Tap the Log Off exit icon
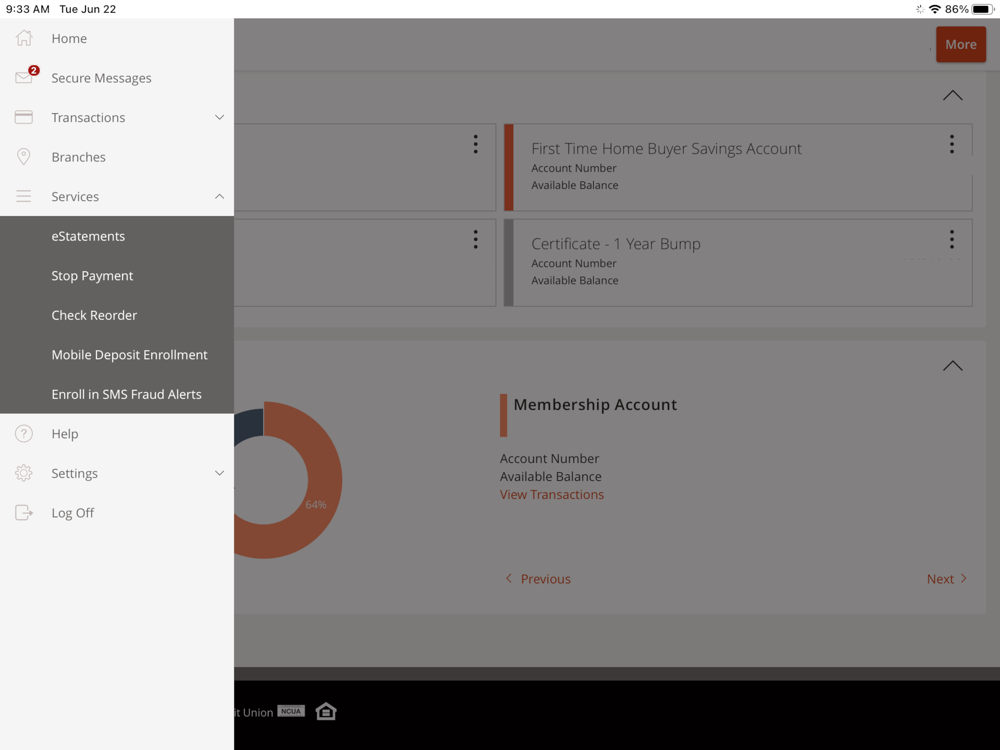 pos(24,513)
